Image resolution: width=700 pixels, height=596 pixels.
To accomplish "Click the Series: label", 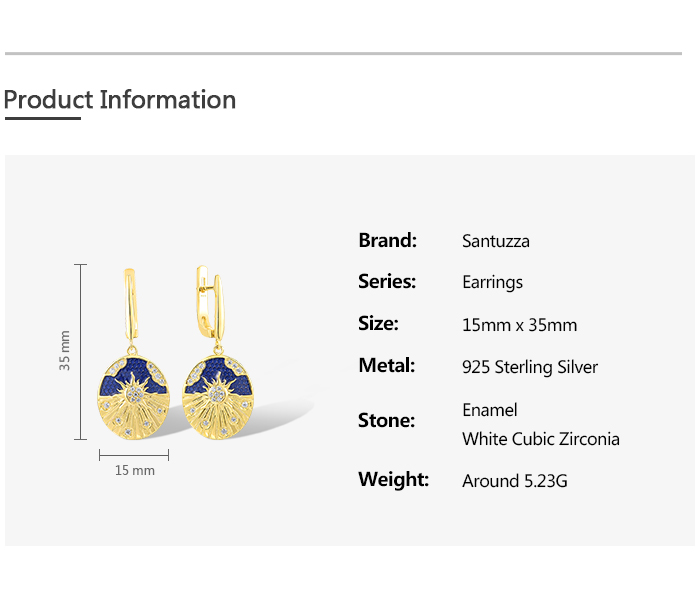I will pyautogui.click(x=387, y=282).
